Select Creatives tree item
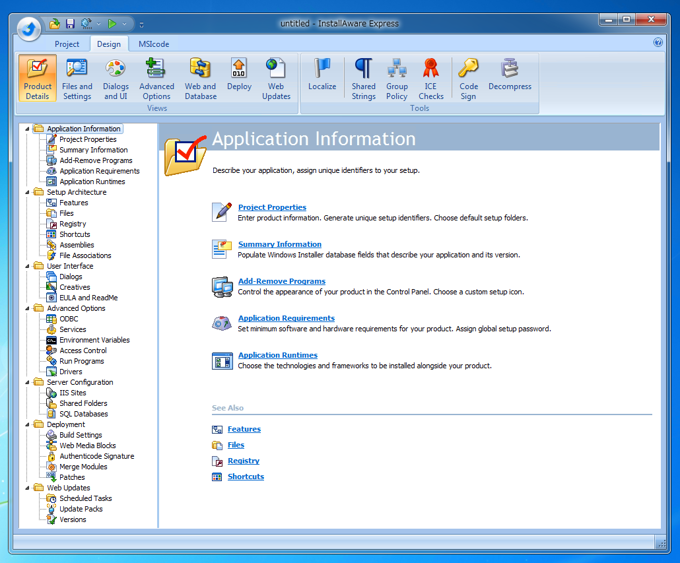The height and width of the screenshot is (563, 680). point(75,287)
